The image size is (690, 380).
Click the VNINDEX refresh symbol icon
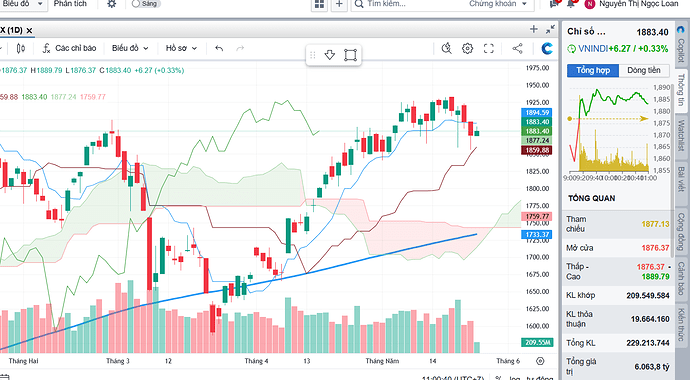[572, 49]
